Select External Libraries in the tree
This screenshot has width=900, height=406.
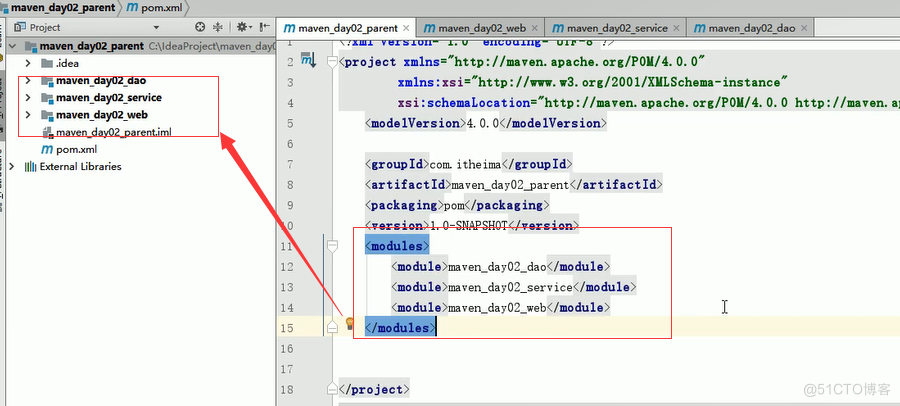(80, 167)
